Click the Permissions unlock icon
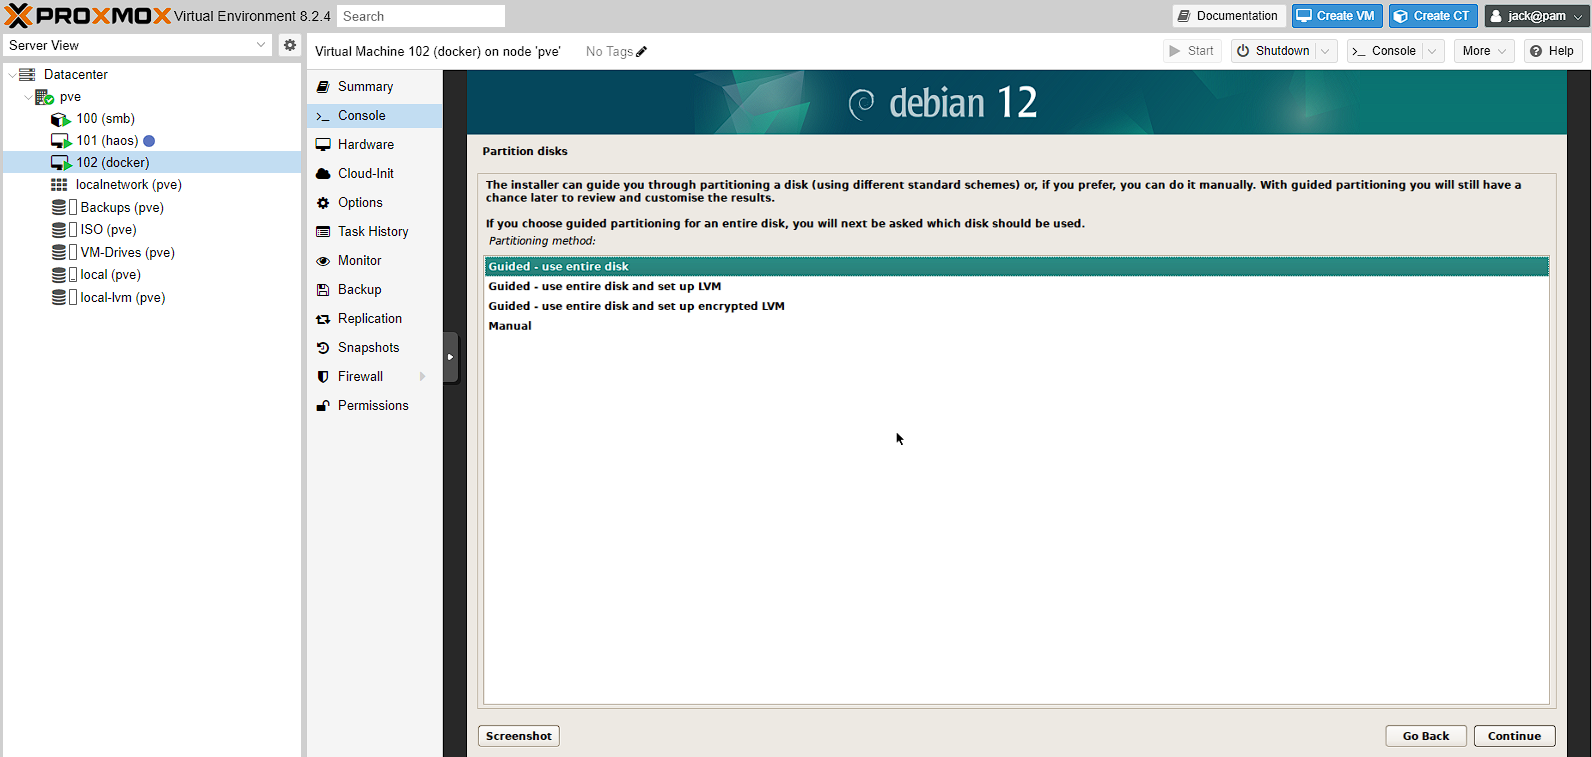 pyautogui.click(x=323, y=406)
